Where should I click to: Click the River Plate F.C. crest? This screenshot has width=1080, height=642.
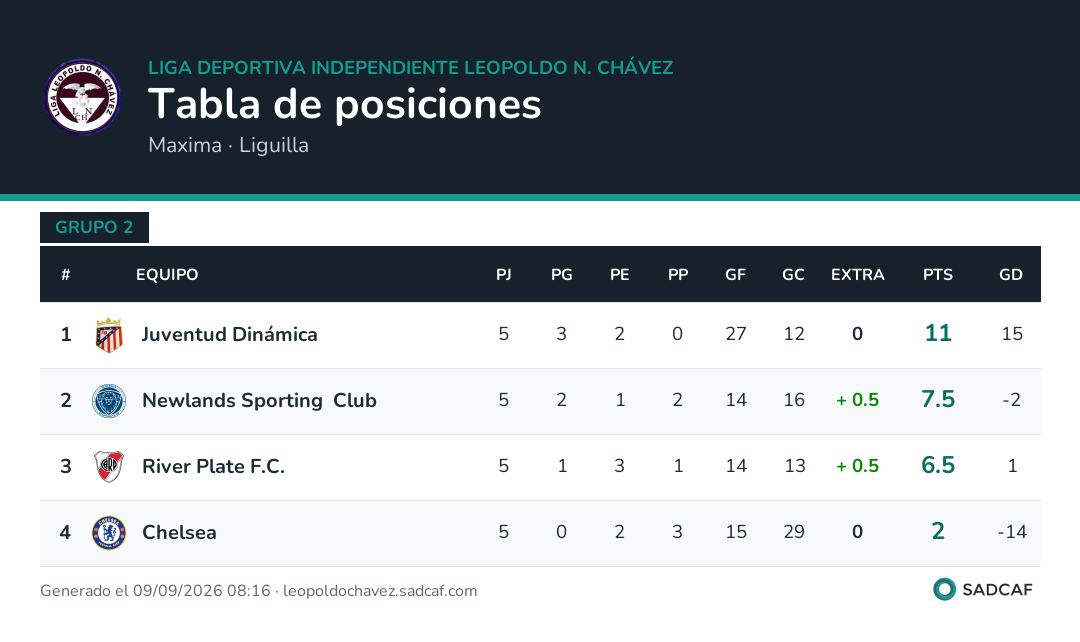109,466
